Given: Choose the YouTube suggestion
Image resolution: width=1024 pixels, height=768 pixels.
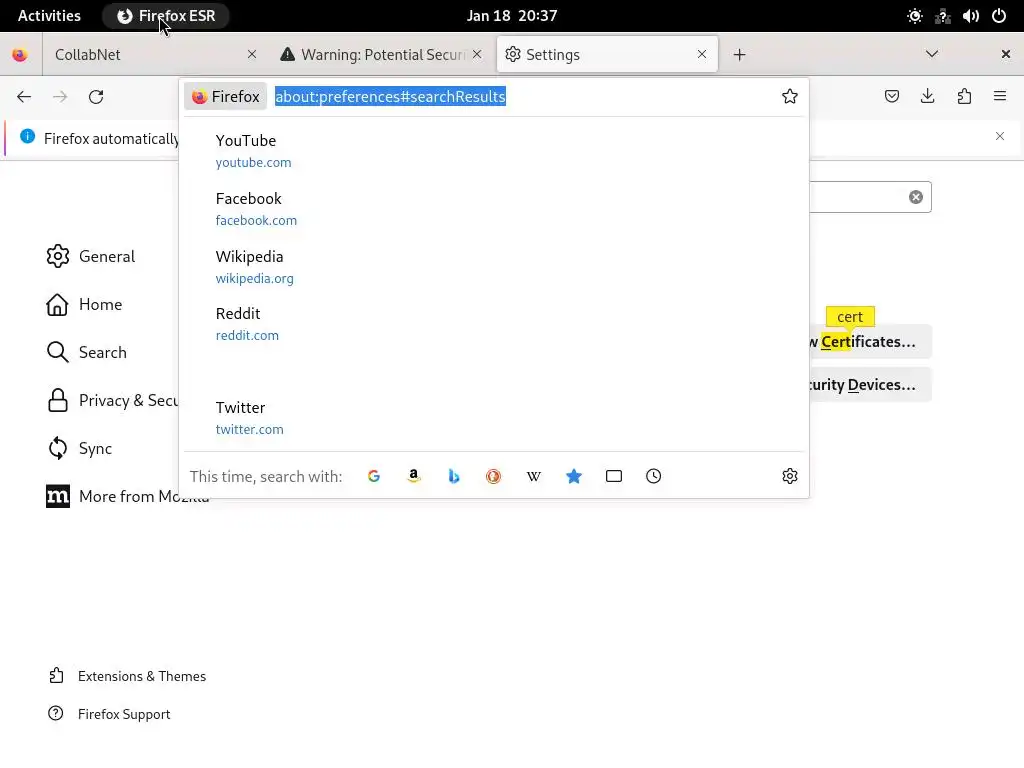Looking at the screenshot, I should pos(493,151).
